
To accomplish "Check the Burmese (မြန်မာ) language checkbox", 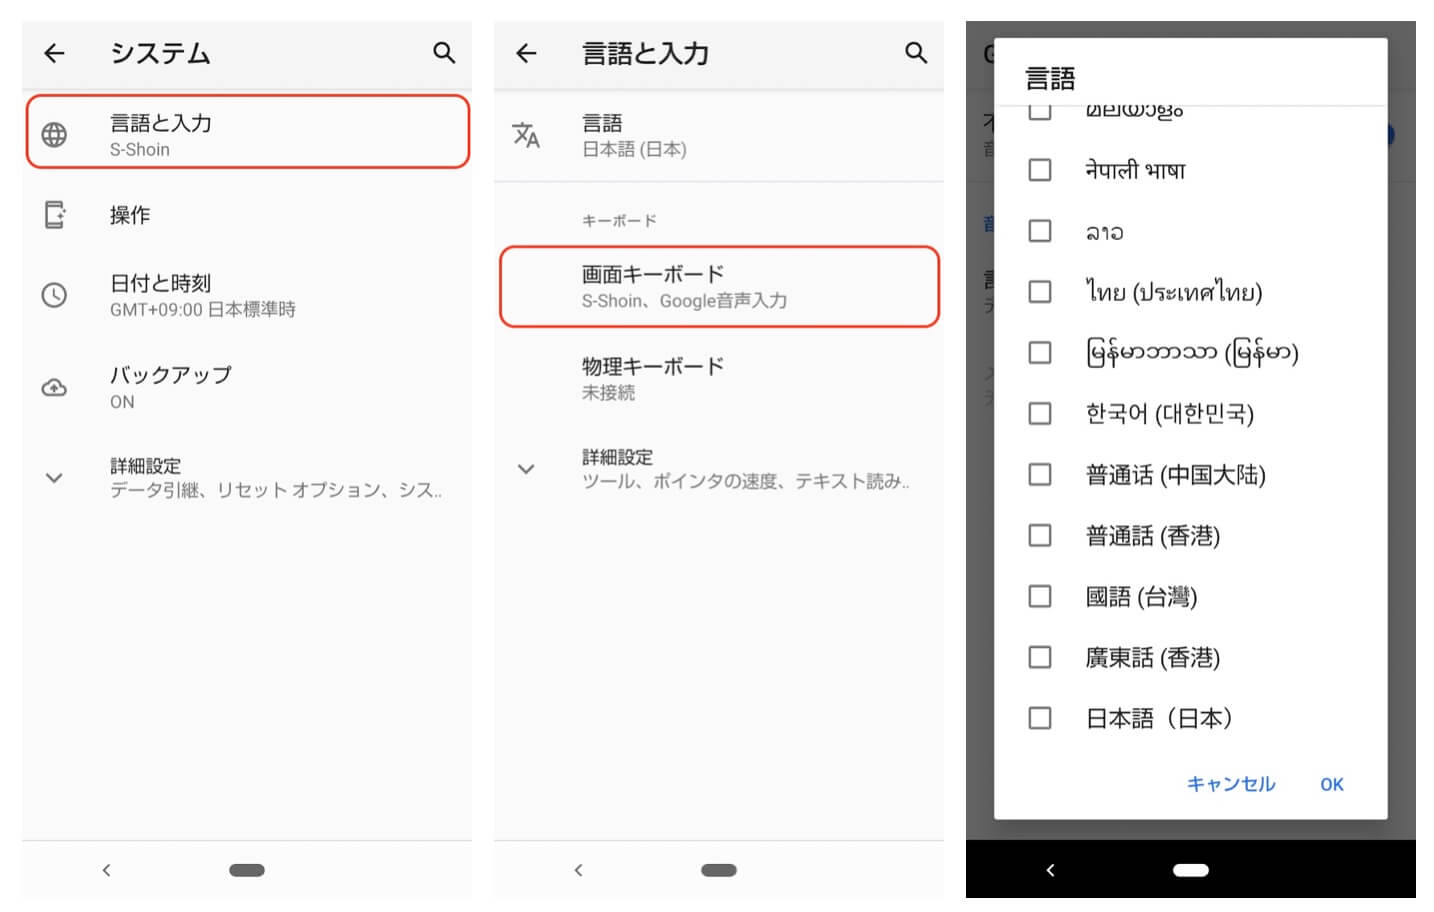I will pos(1040,353).
